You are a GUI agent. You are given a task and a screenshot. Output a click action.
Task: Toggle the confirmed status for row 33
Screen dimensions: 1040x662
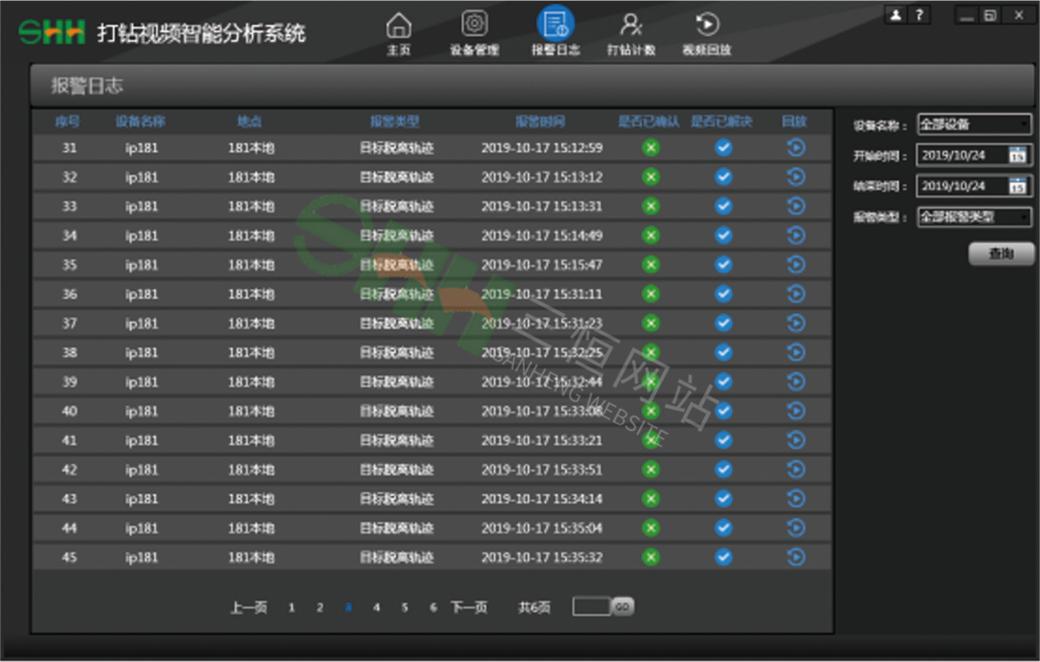click(x=651, y=207)
